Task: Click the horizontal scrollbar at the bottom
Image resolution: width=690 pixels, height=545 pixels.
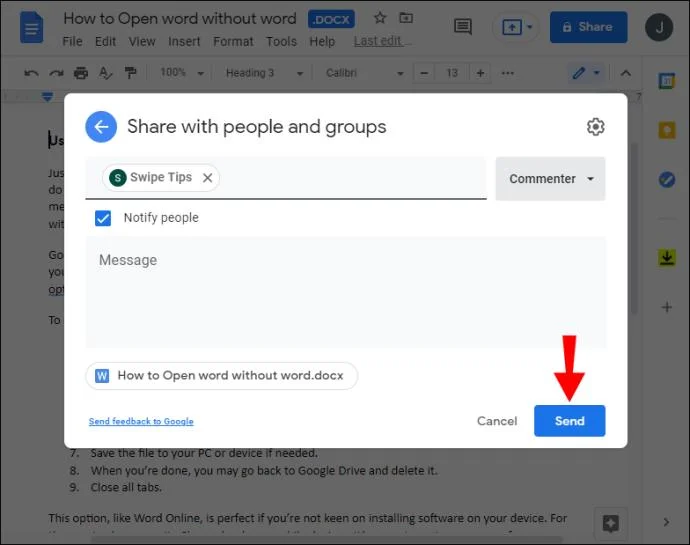Action: (x=326, y=539)
